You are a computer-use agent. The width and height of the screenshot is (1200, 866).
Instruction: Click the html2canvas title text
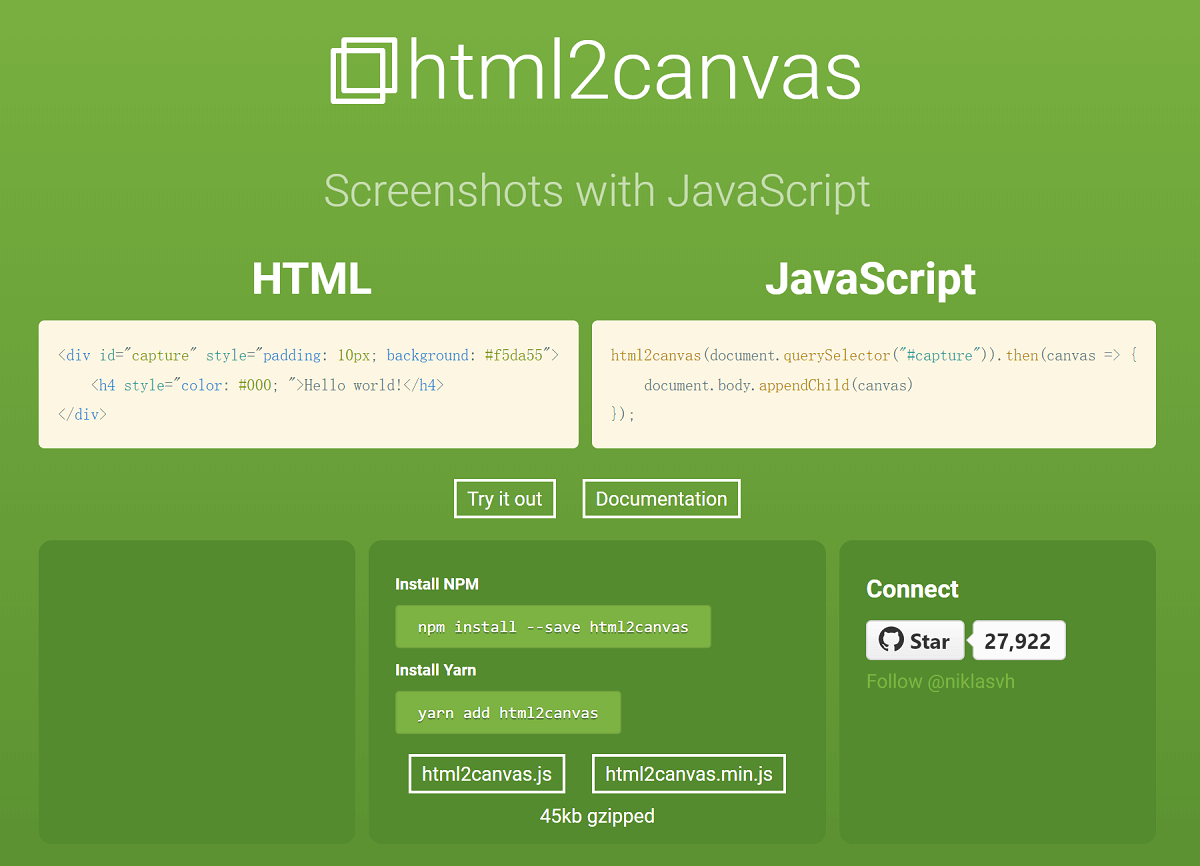635,71
